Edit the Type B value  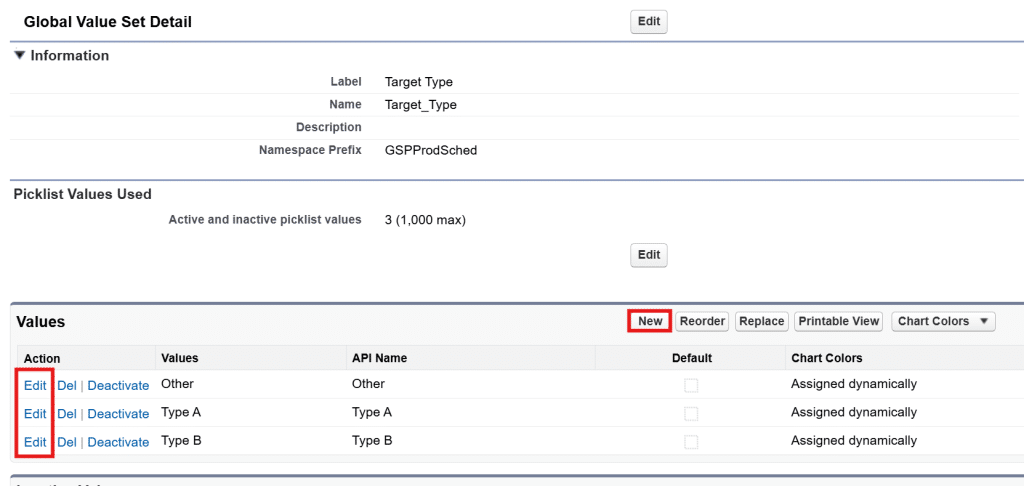point(35,442)
